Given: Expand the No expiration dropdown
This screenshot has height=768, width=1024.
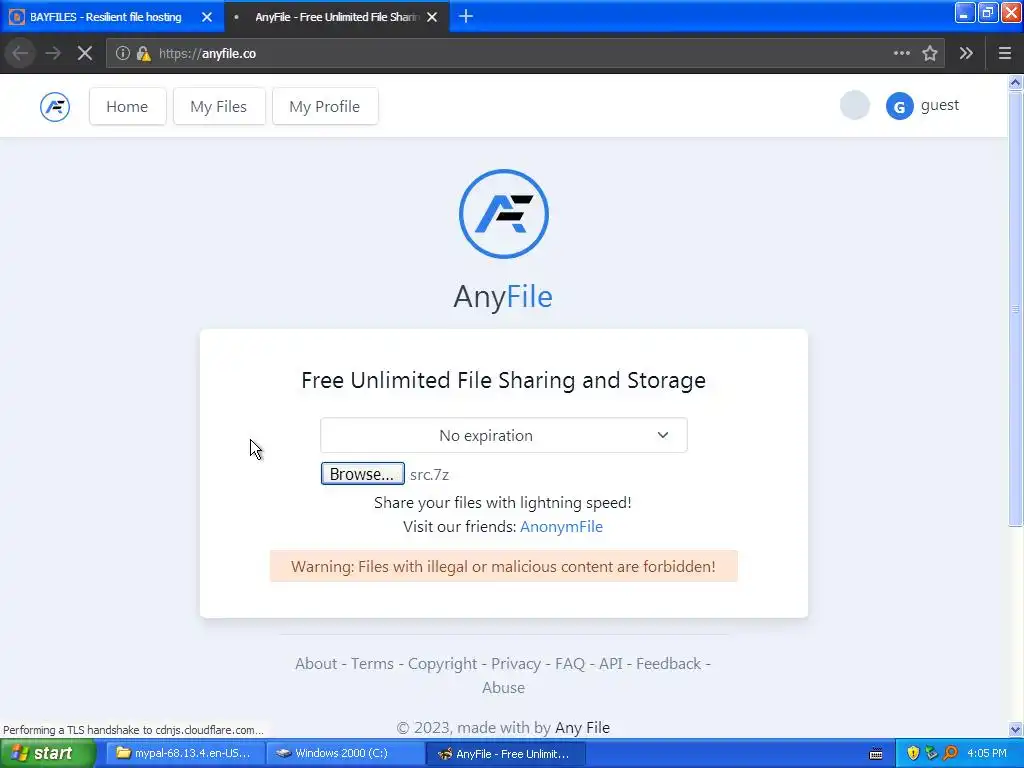Looking at the screenshot, I should (504, 435).
